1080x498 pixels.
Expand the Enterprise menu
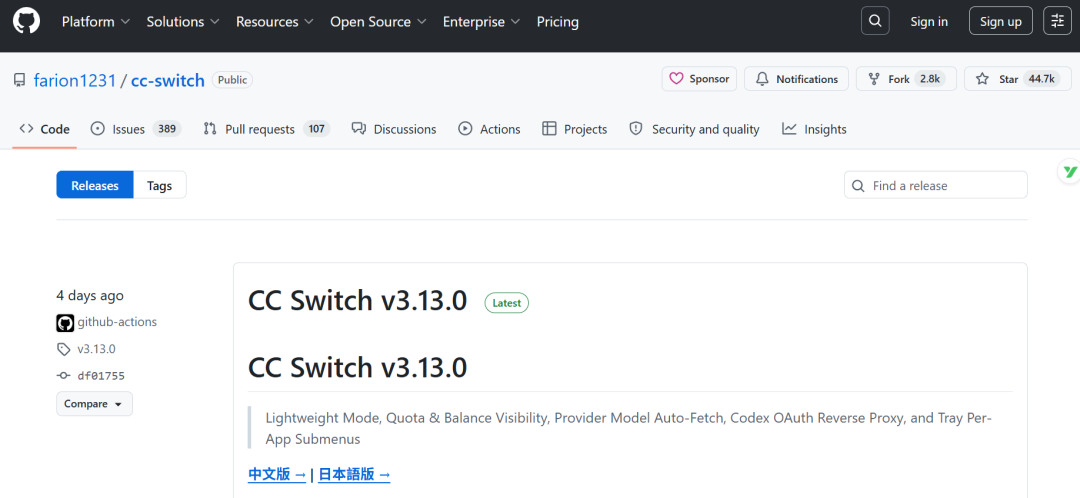[481, 21]
